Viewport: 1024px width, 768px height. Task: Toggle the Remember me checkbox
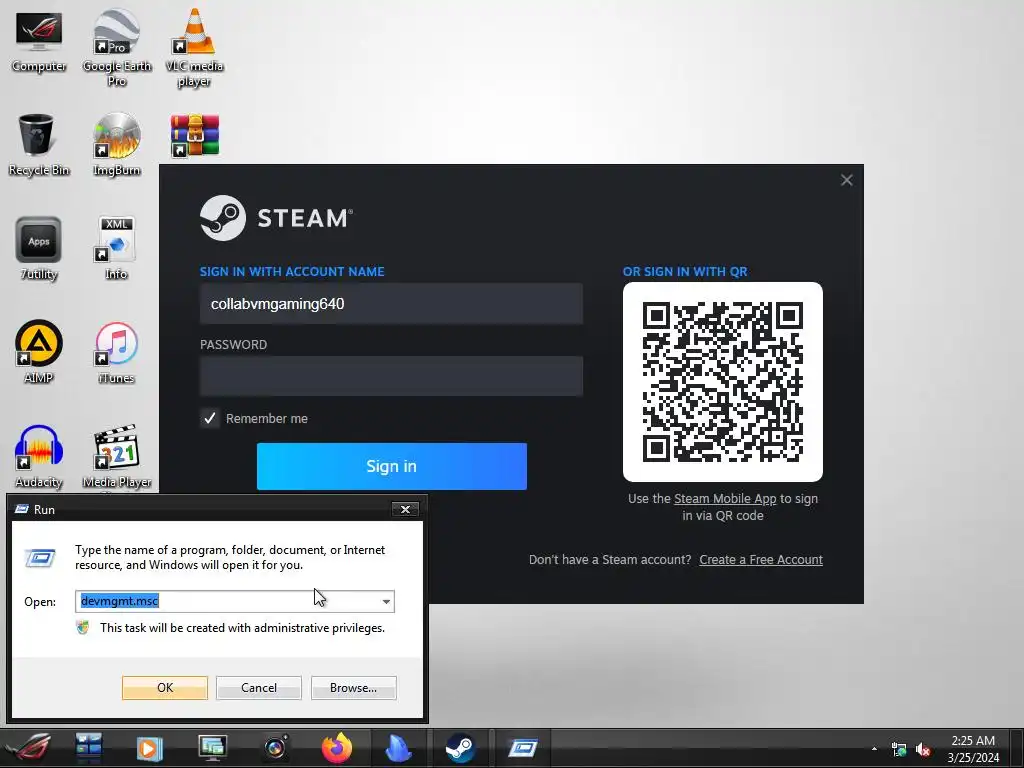coord(210,419)
